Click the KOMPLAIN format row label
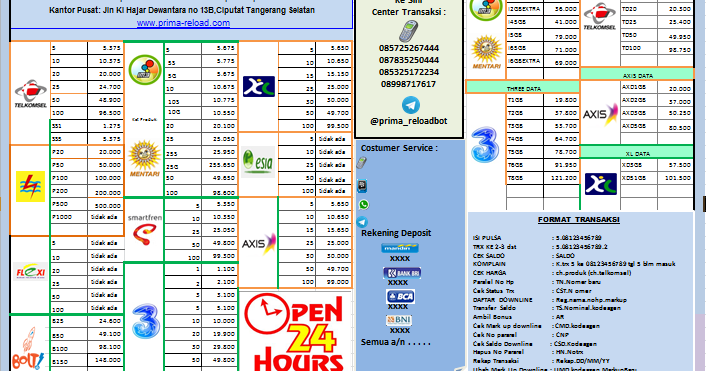This screenshot has height=371, width=706. click(x=489, y=264)
